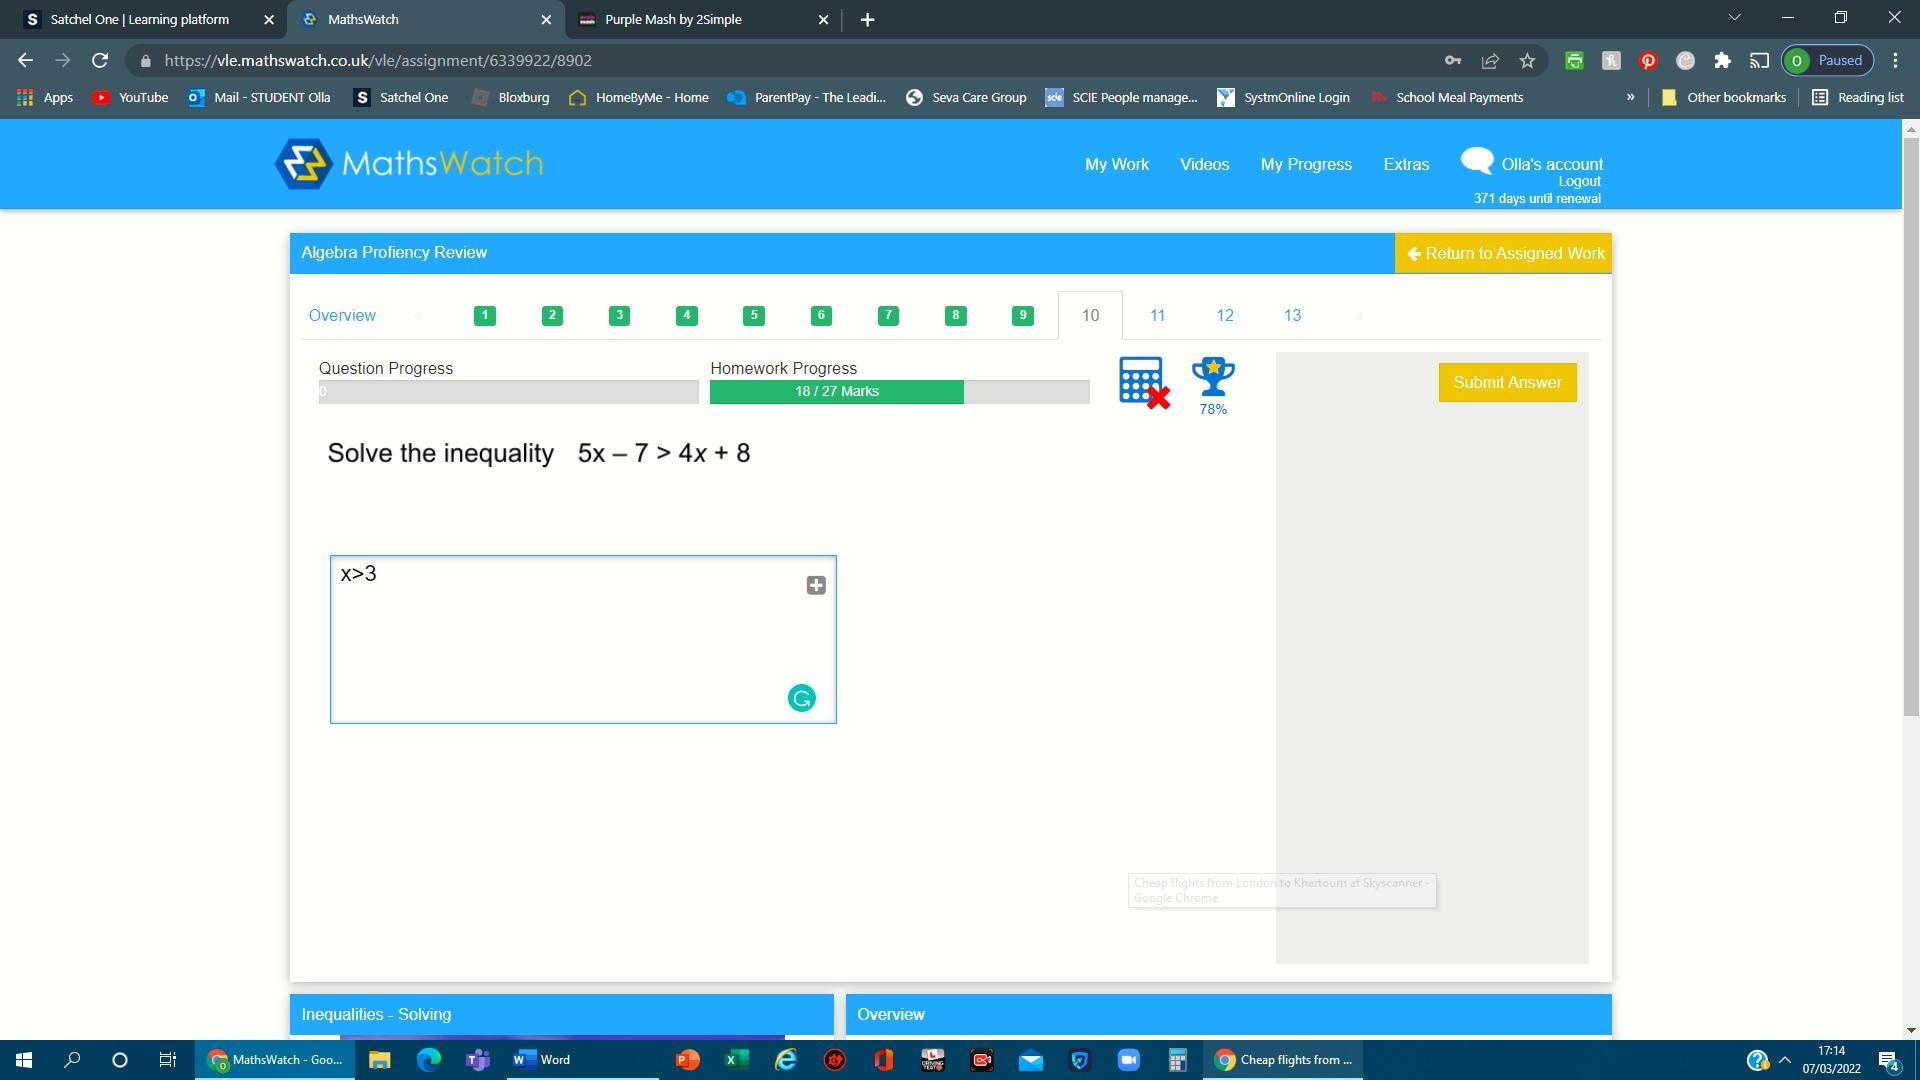Bookmark this page with the star icon

tap(1527, 61)
